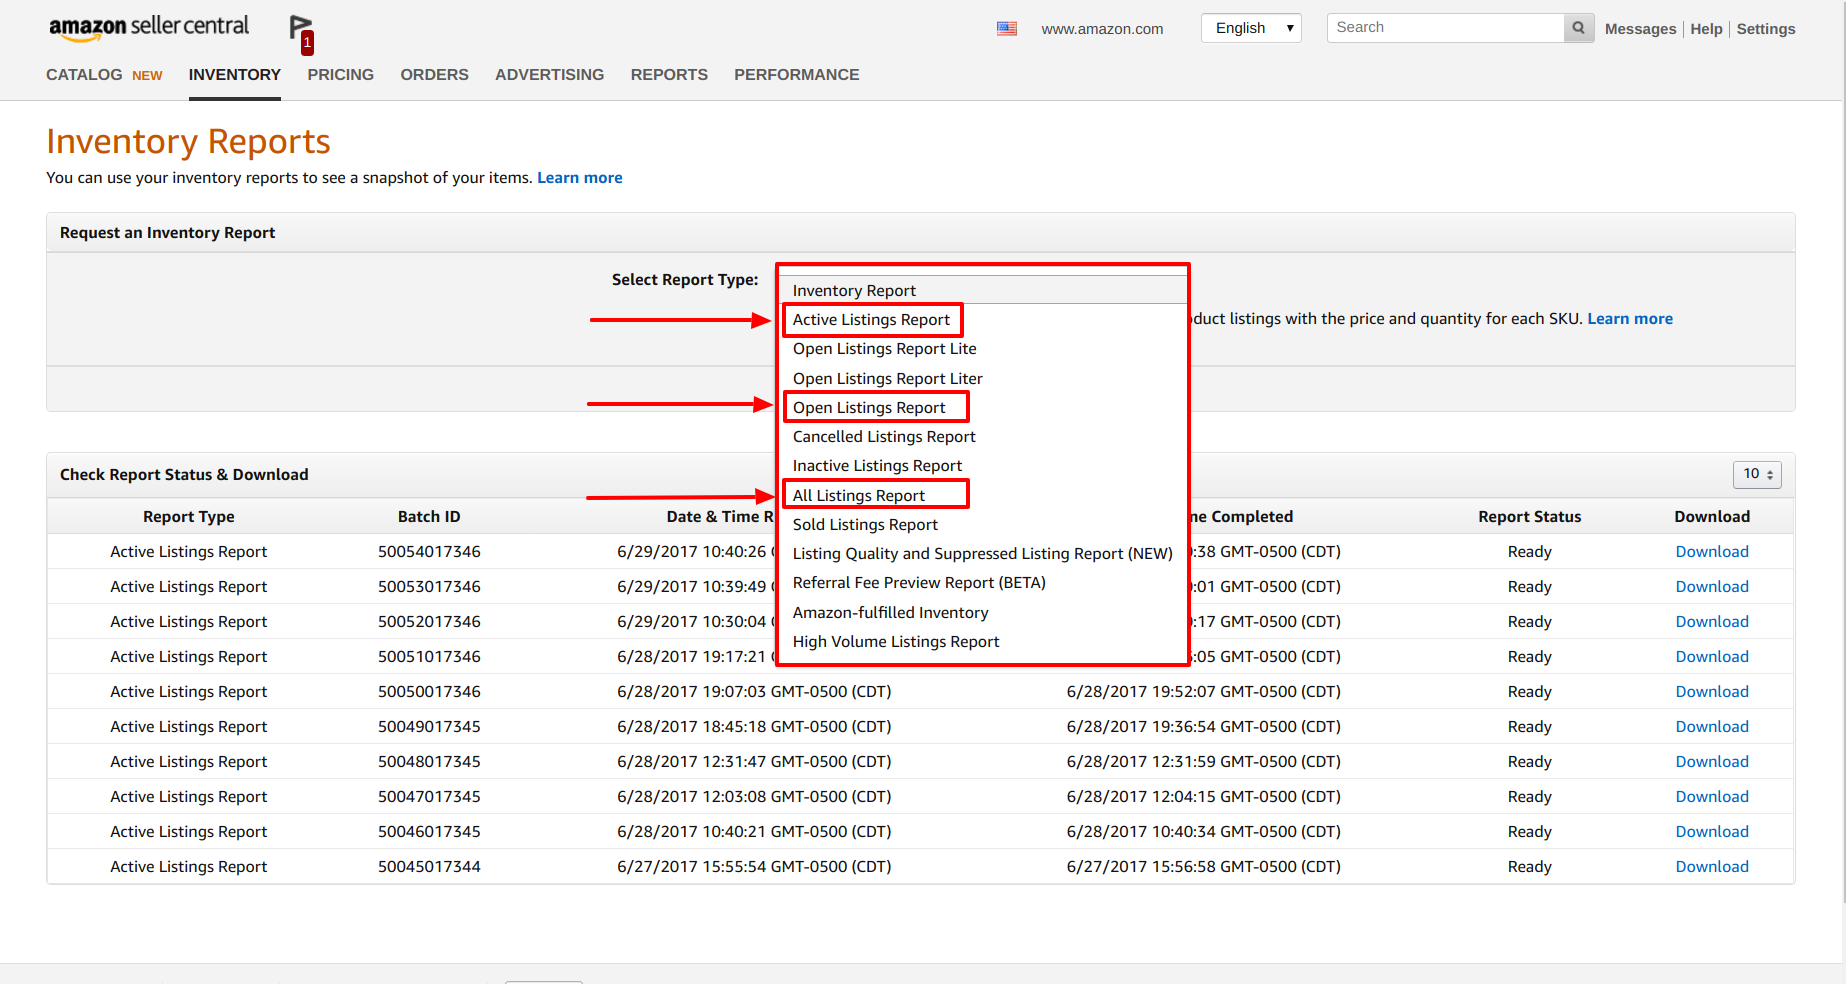Click requested date 6/28/2017 18:45:18 cell

(x=754, y=727)
